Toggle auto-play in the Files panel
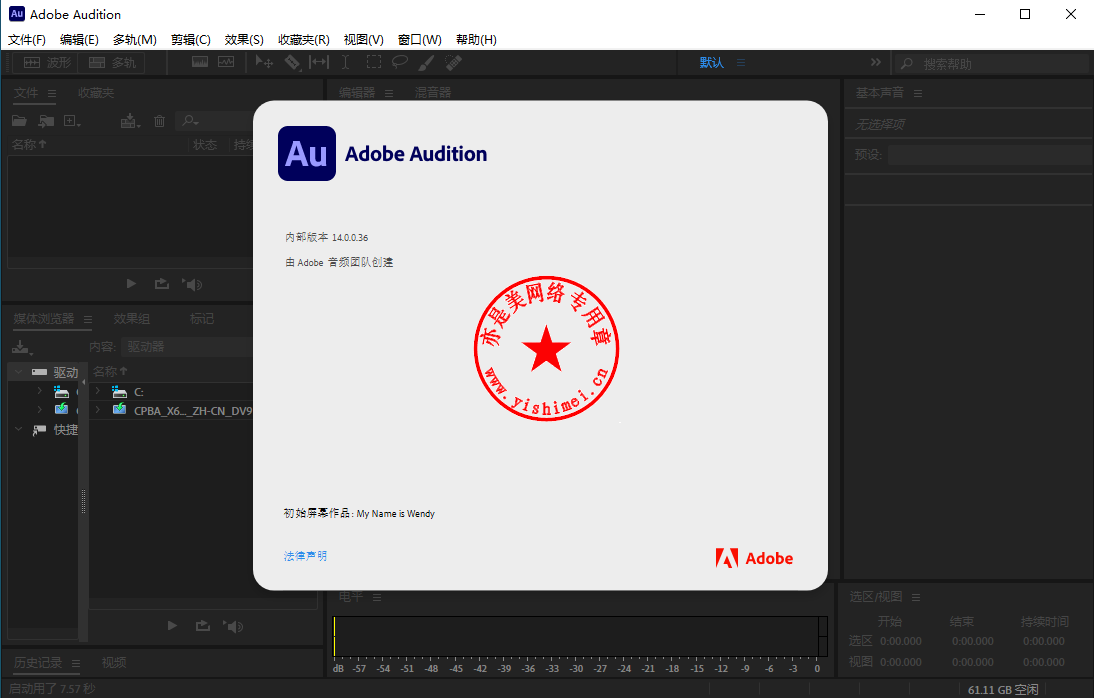 [x=193, y=284]
